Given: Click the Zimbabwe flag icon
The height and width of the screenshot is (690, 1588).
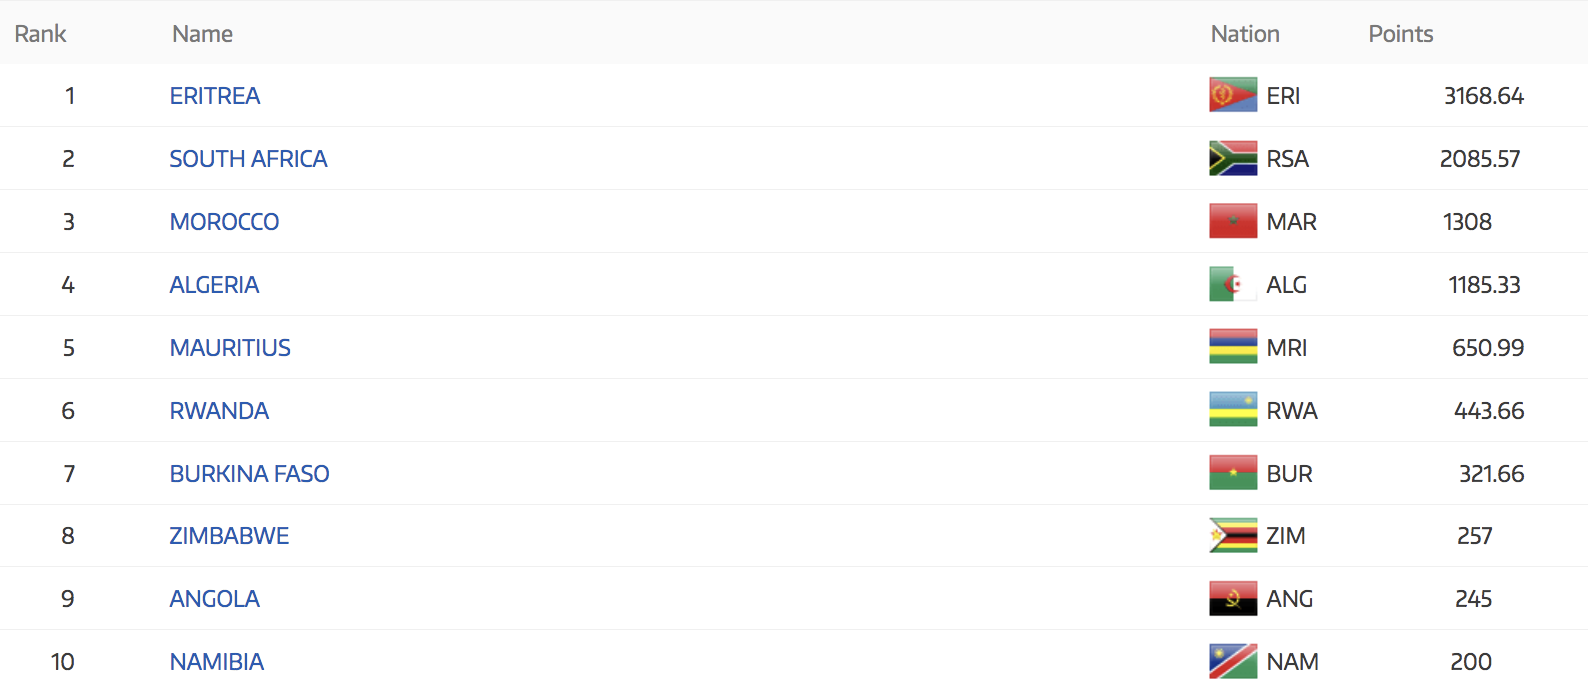Looking at the screenshot, I should [x=1232, y=536].
